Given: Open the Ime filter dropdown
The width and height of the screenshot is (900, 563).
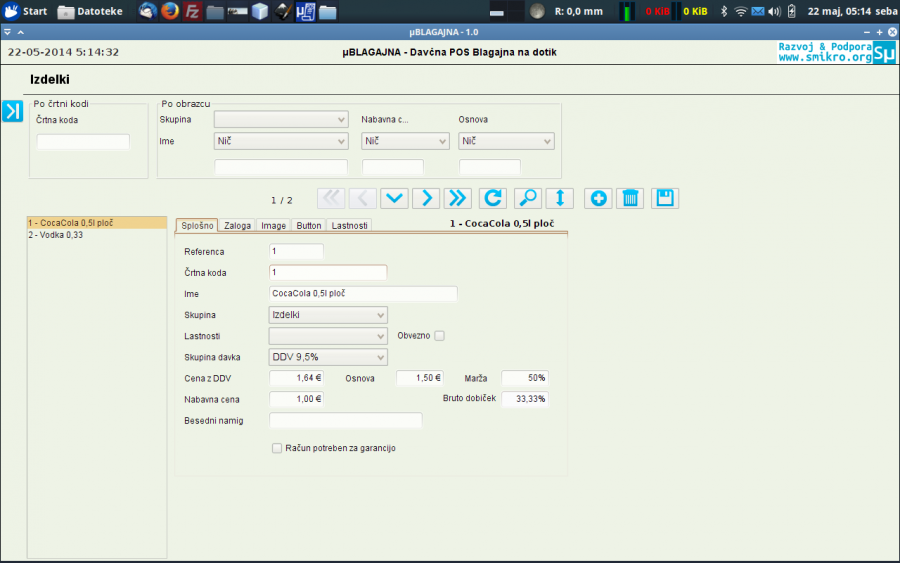Looking at the screenshot, I should point(281,142).
